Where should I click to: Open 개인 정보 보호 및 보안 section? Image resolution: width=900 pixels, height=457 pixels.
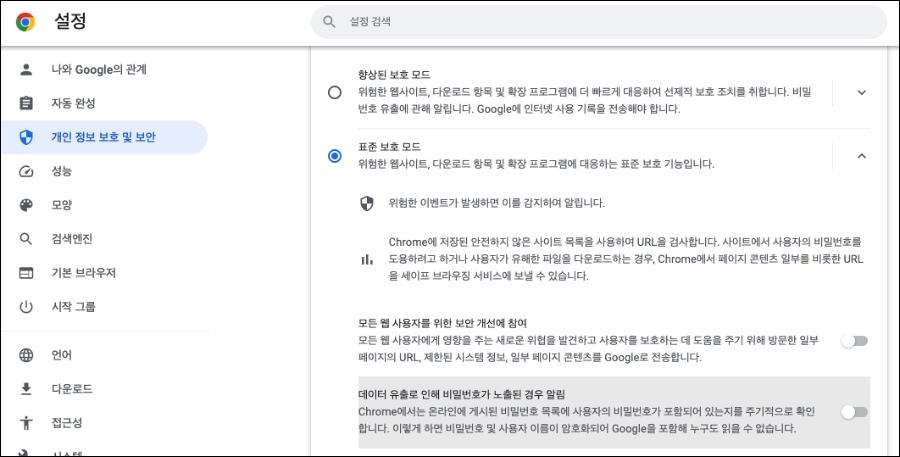coord(104,137)
